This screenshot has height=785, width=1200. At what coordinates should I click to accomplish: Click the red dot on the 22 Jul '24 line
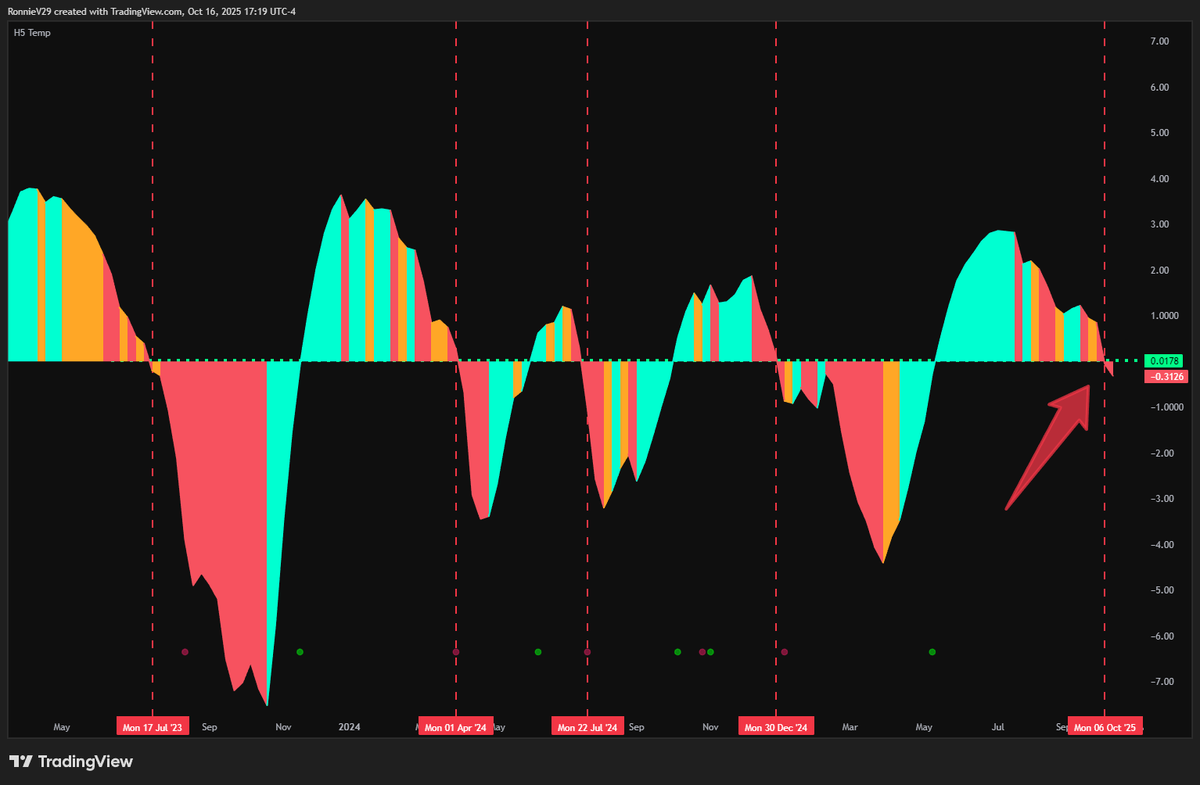[x=587, y=652]
